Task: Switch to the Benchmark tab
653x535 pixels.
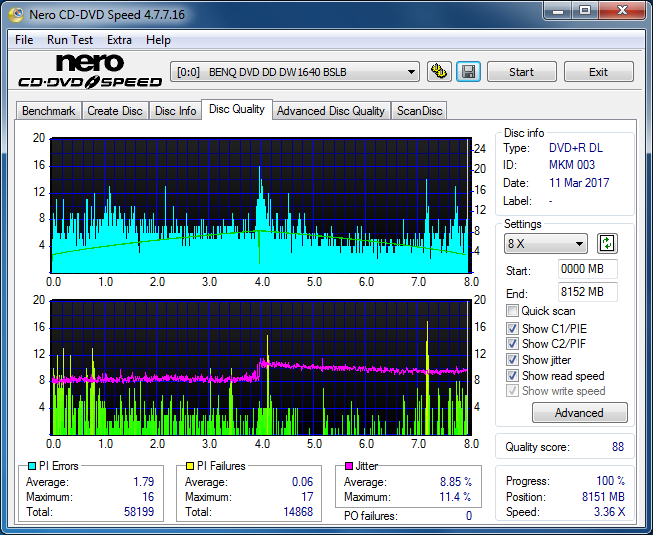Action: click(49, 111)
